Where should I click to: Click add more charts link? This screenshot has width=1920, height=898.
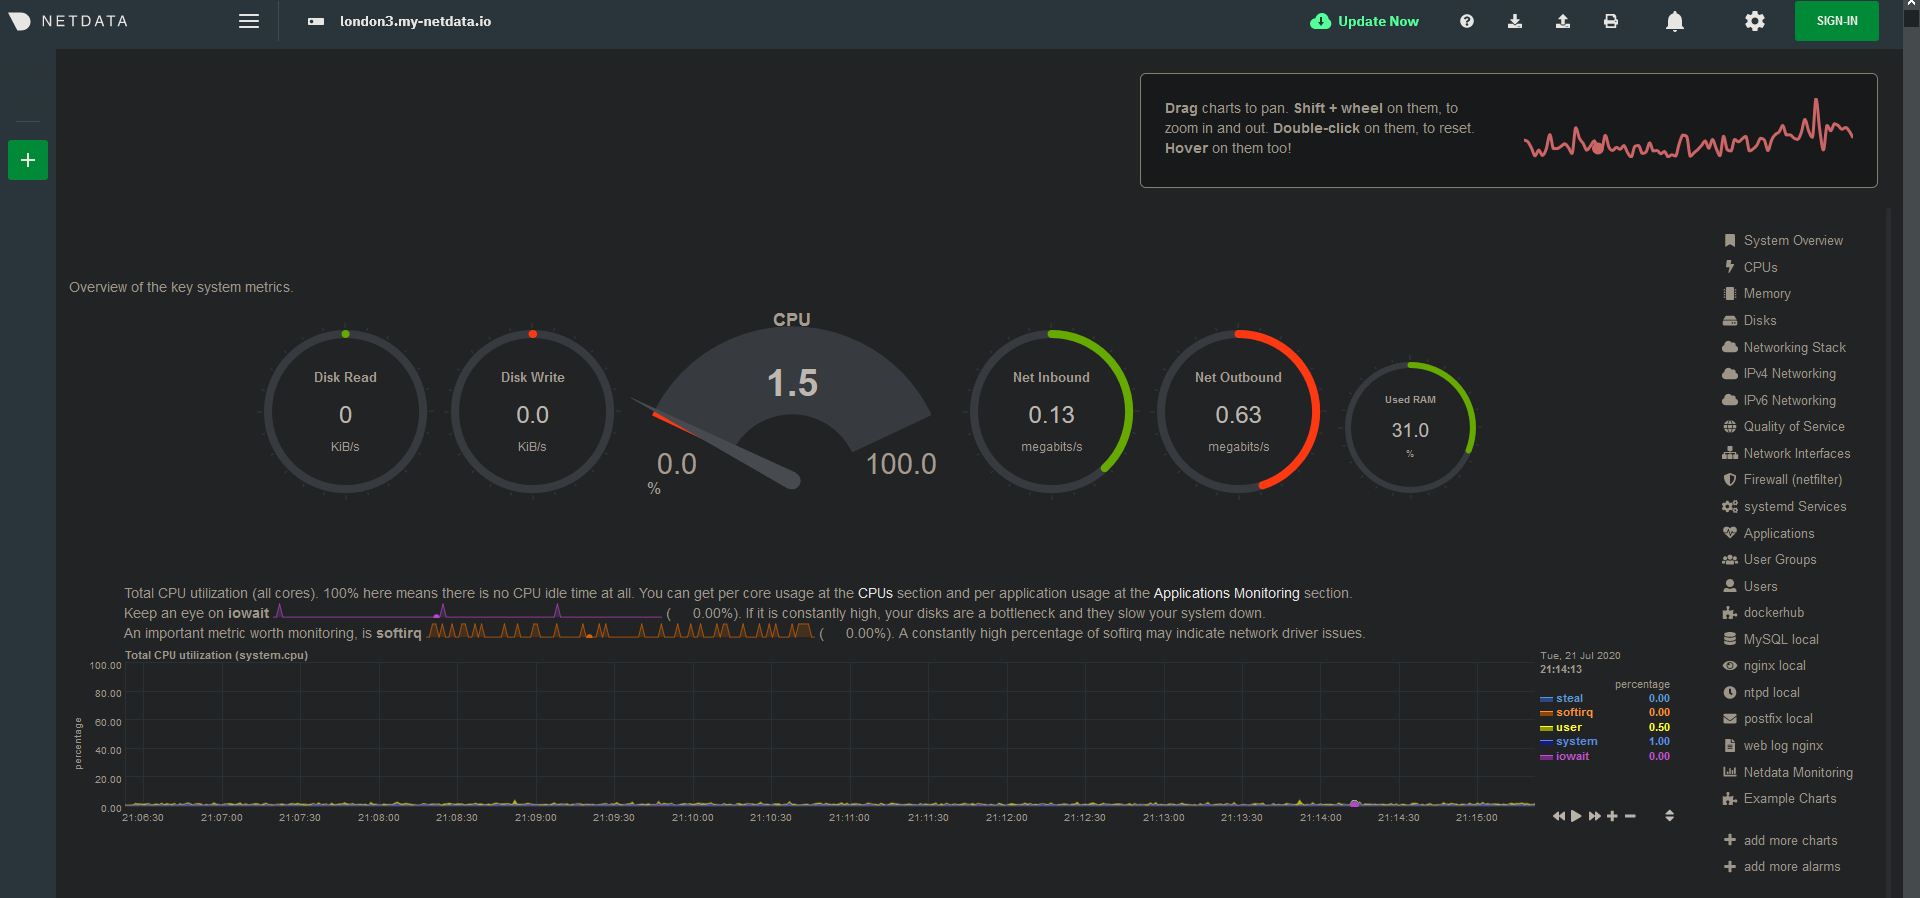(1790, 841)
